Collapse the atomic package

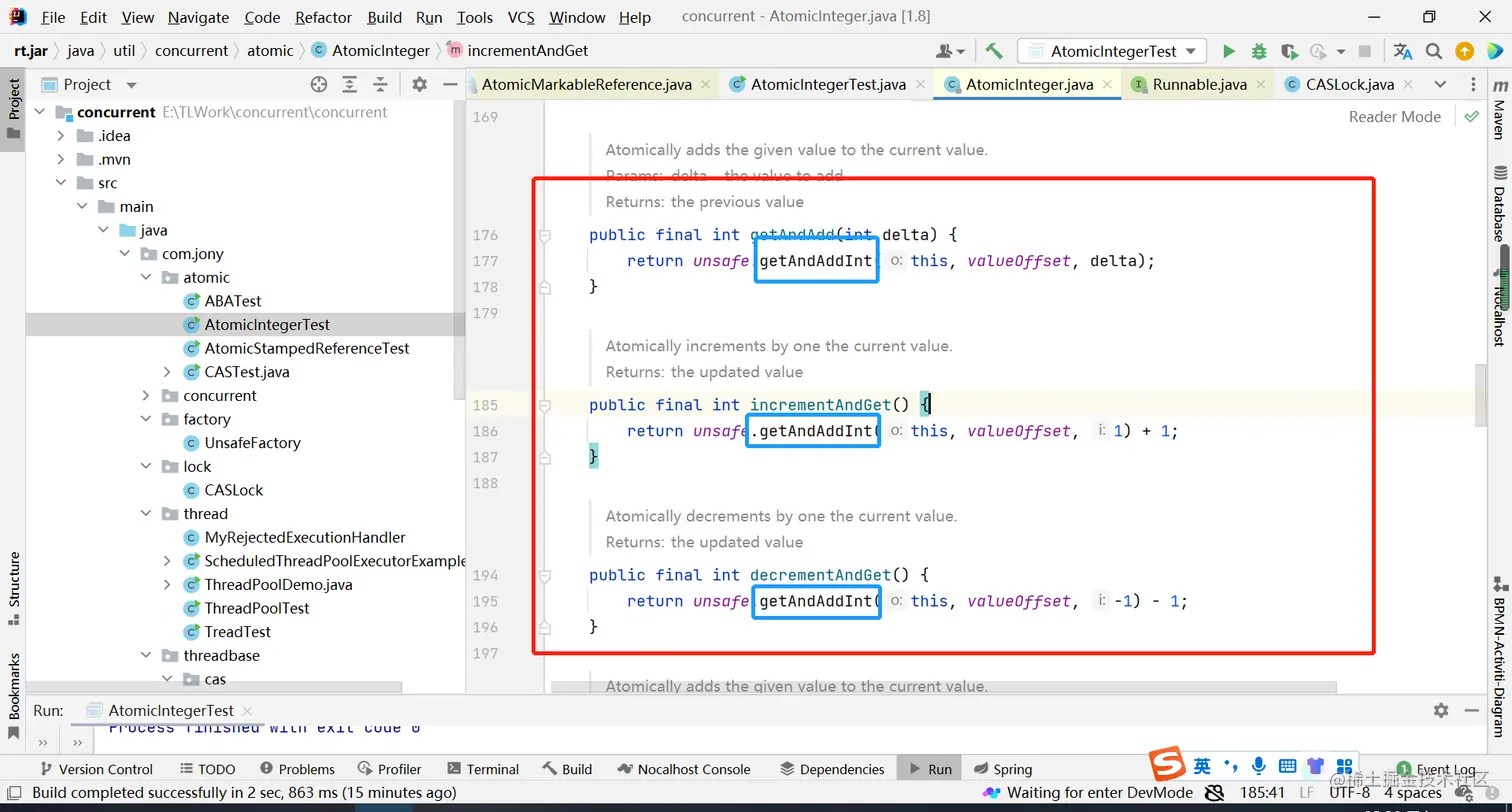pyautogui.click(x=146, y=277)
